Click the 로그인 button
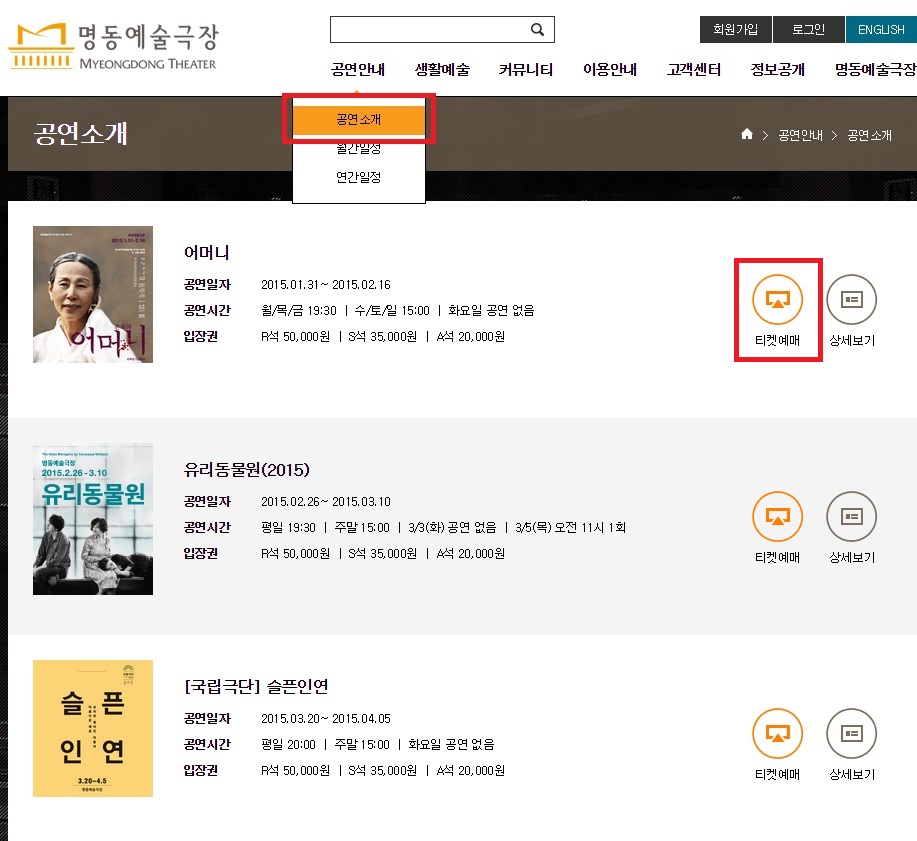Screen dimensions: 917x841 [808, 29]
